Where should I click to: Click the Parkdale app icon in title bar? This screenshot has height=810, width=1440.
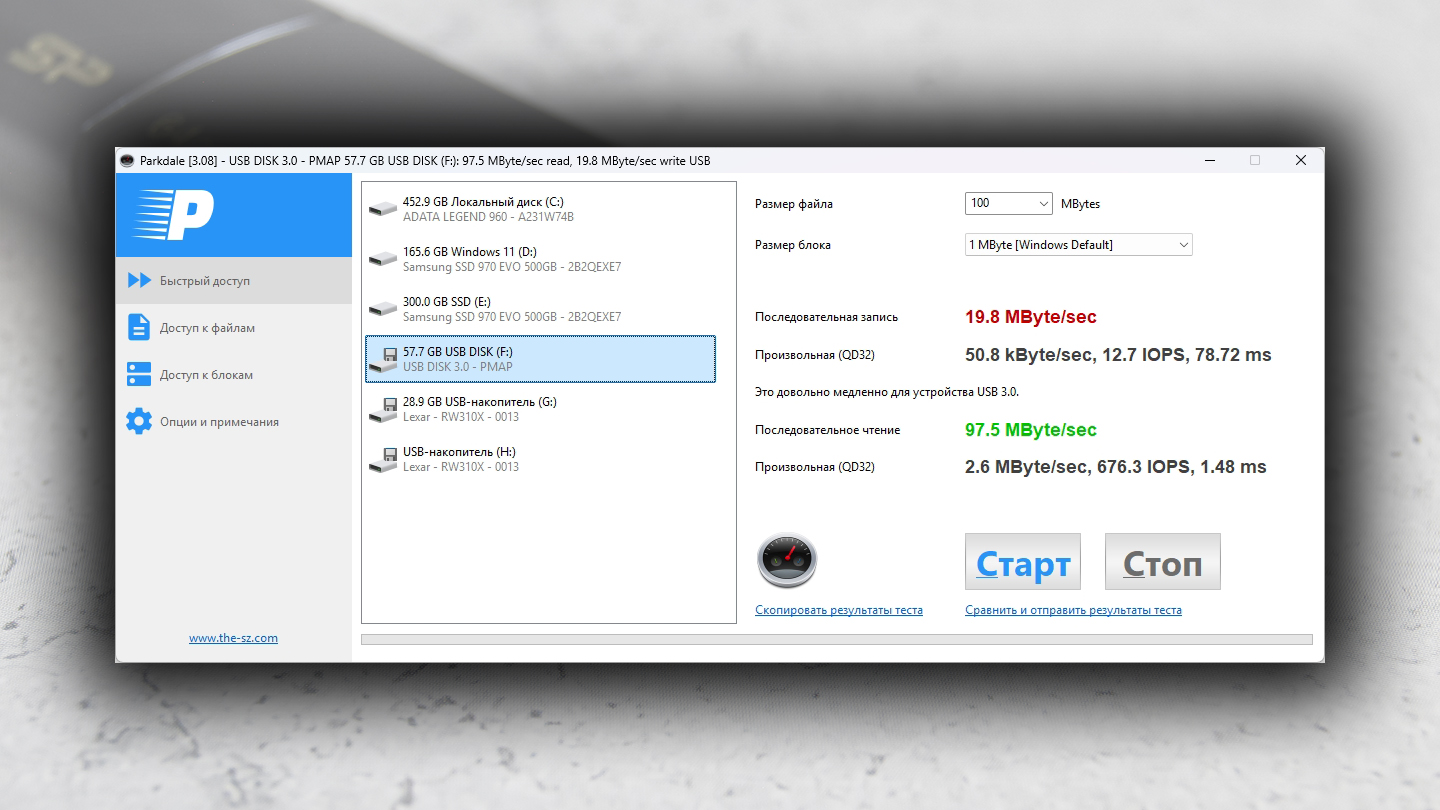point(127,160)
